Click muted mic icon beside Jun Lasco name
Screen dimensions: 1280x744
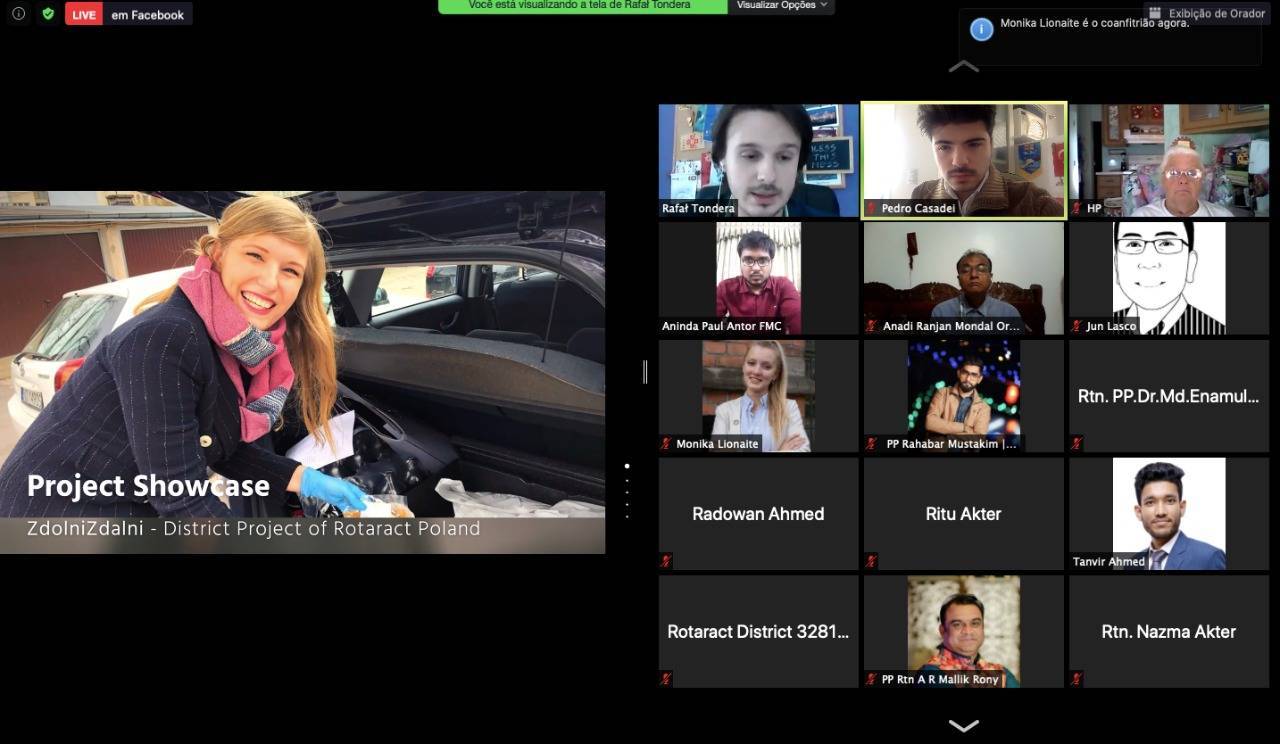[1076, 326]
